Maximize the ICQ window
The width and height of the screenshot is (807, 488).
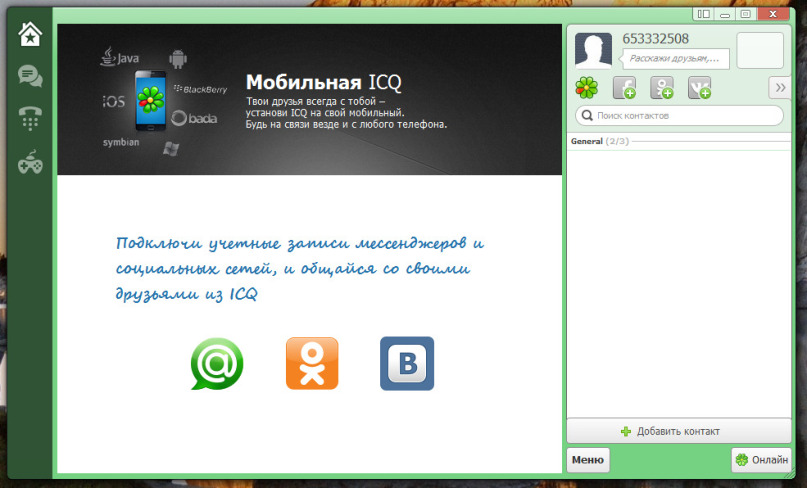pos(745,14)
